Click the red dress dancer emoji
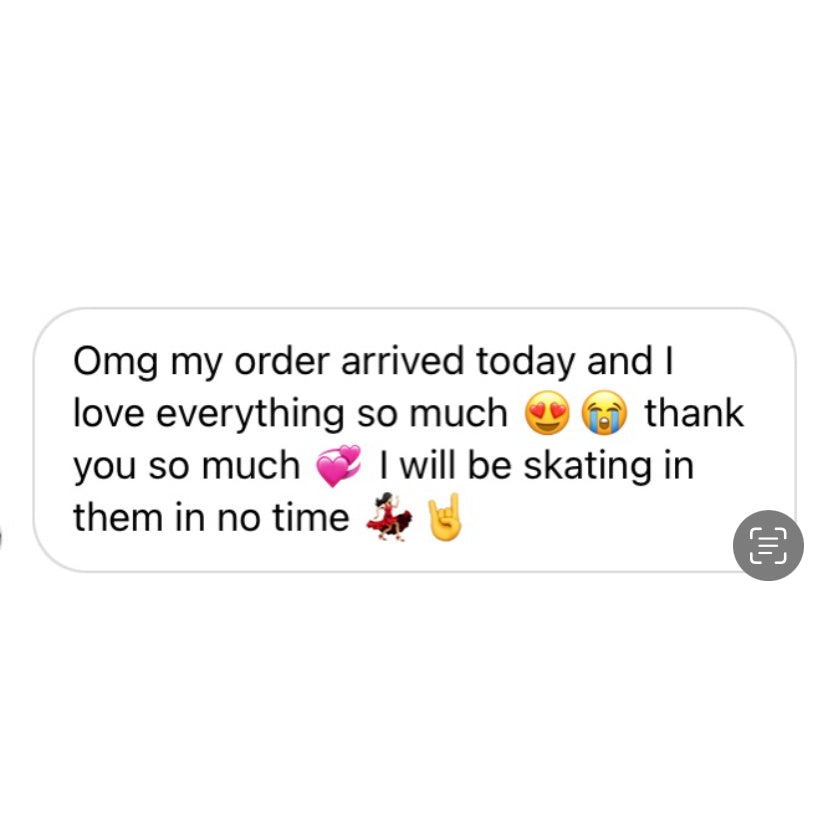 pos(390,516)
